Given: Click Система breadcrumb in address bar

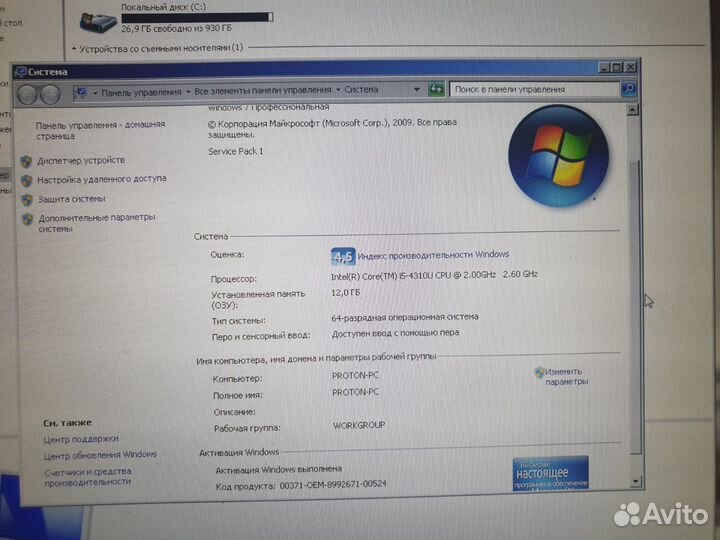Looking at the screenshot, I should pyautogui.click(x=361, y=90).
